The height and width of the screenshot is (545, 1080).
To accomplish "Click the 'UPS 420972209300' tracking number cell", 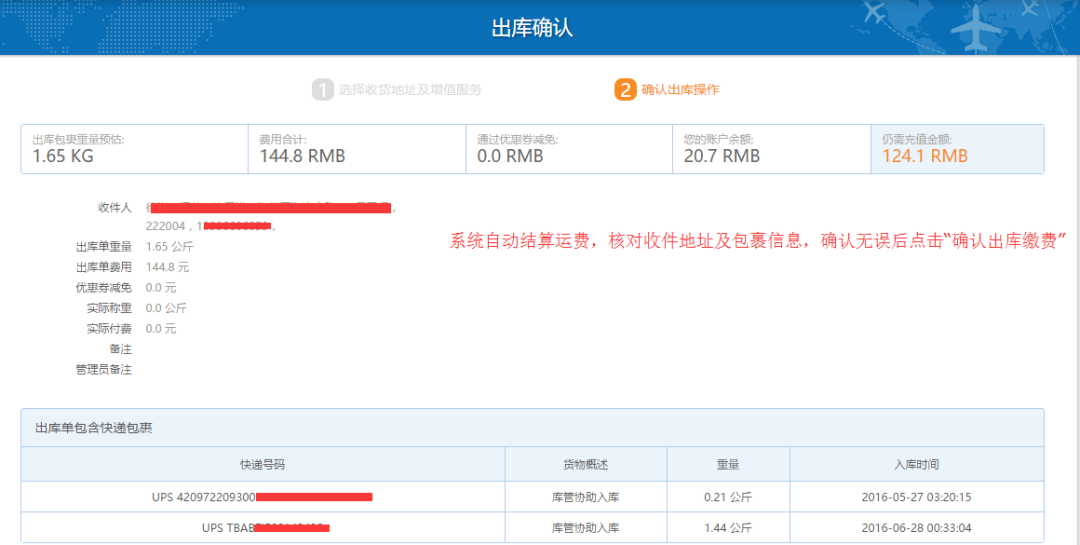I will (x=262, y=497).
